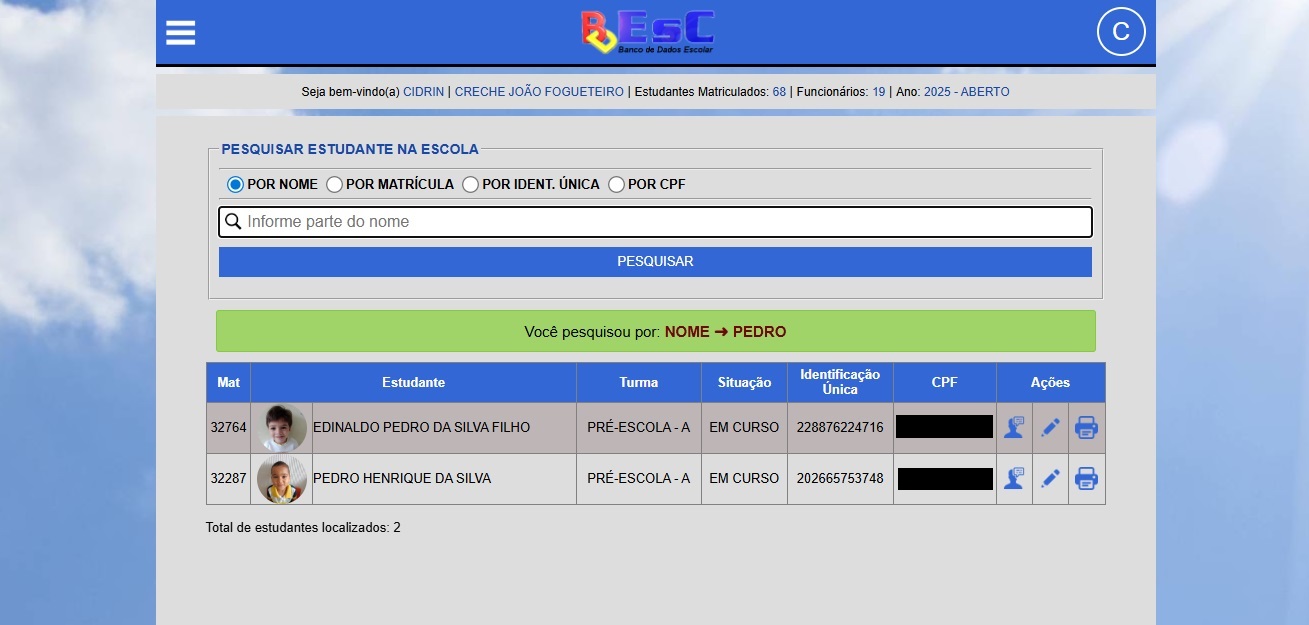The width and height of the screenshot is (1309, 625).
Task: Click printer icon in Pedro Henrique row
Action: [1086, 479]
